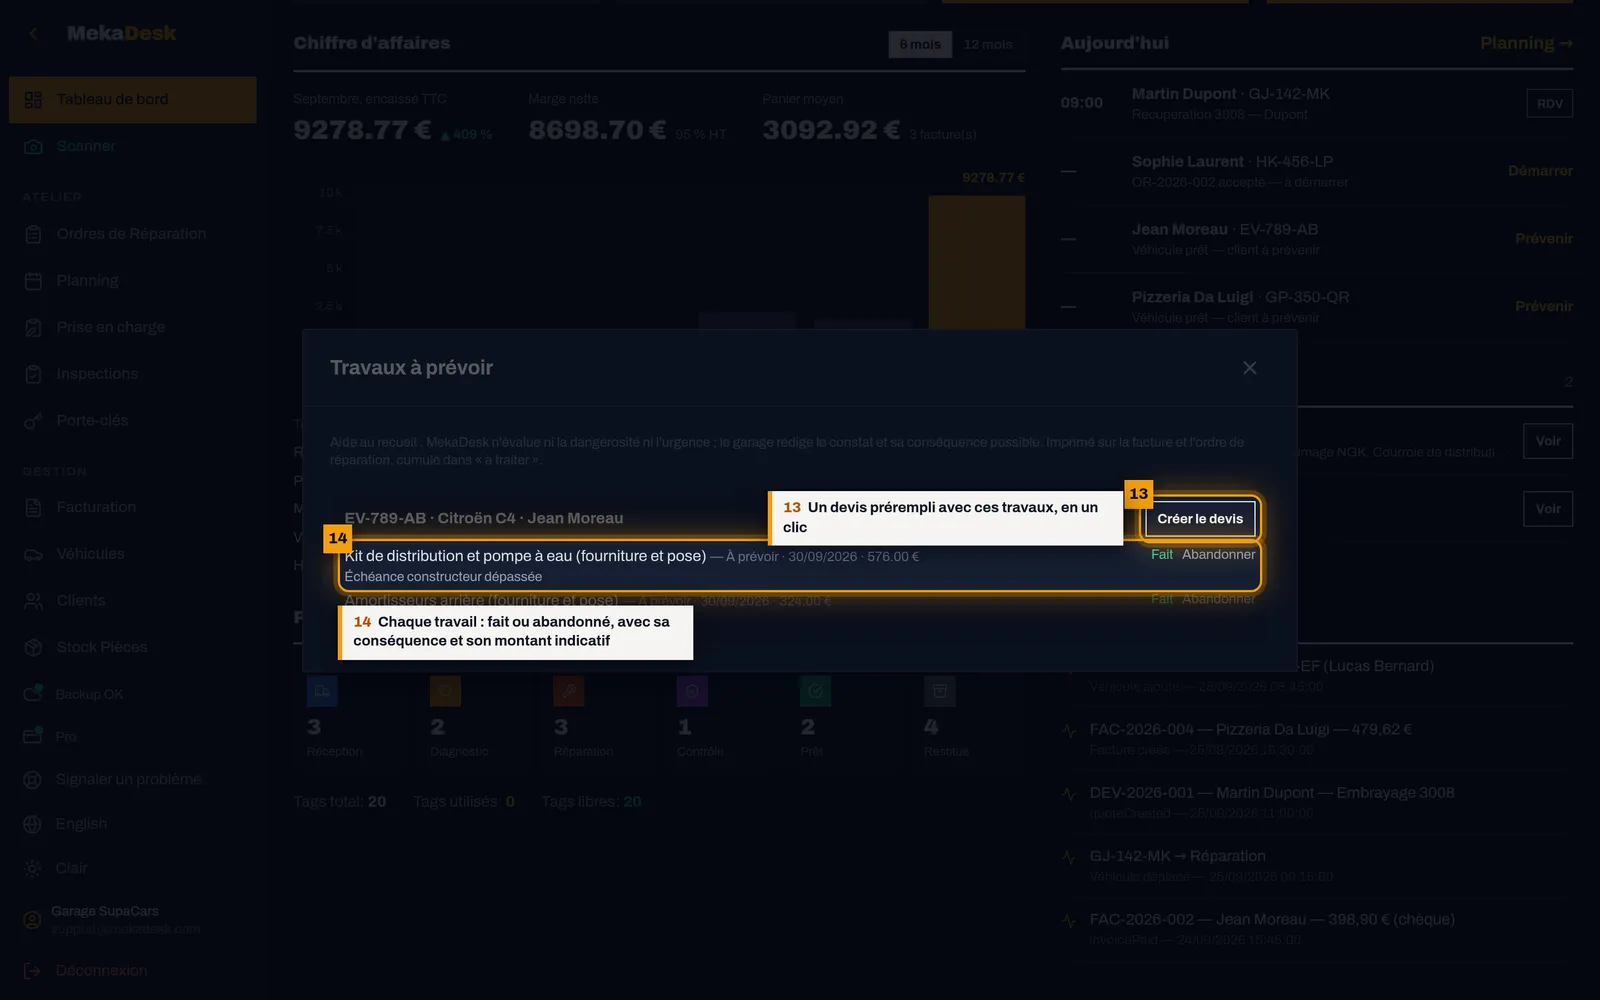Image resolution: width=1600 pixels, height=1000 pixels.
Task: Click the RDV badge for Martin Dupont
Action: (1549, 103)
